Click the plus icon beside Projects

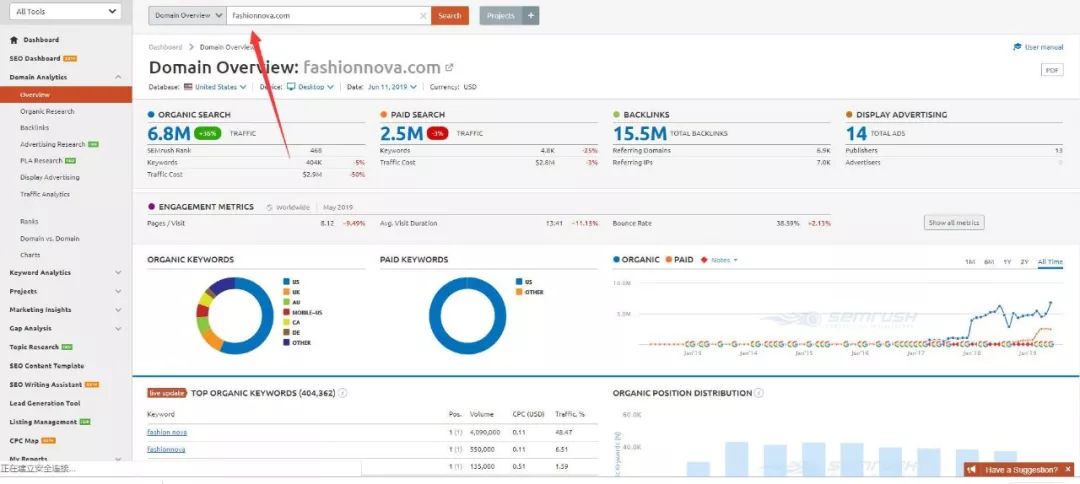pyautogui.click(x=531, y=16)
